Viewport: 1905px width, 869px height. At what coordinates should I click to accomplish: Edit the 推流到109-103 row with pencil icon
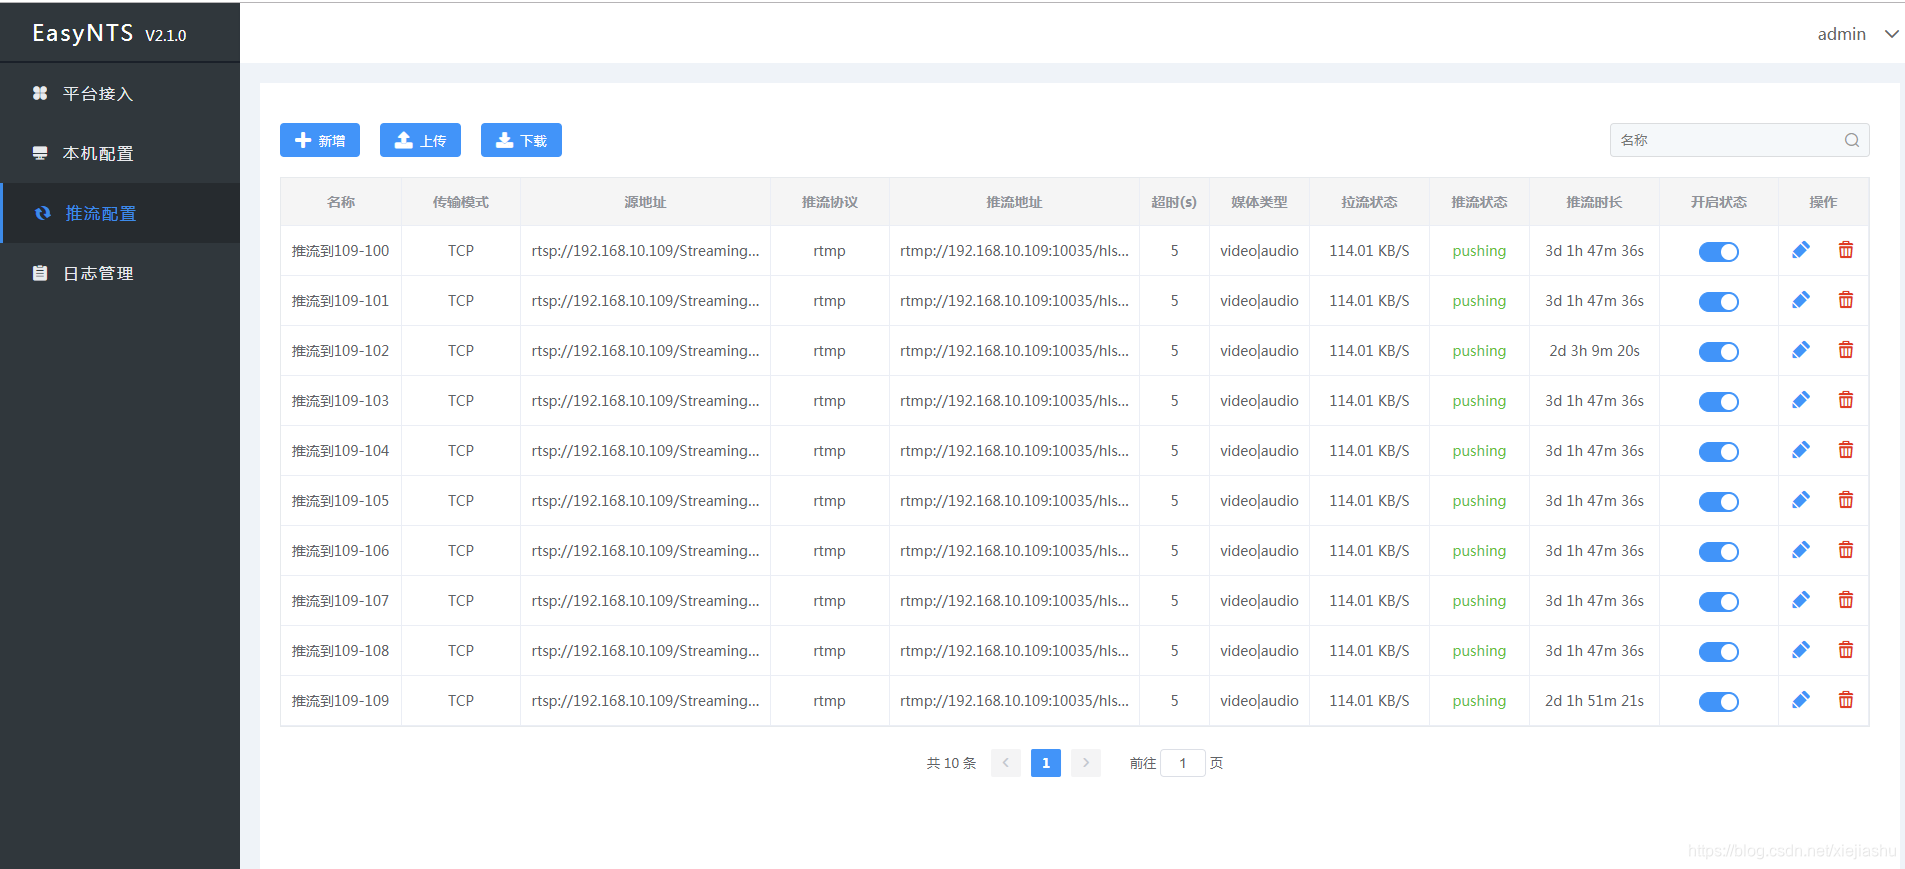click(1801, 400)
